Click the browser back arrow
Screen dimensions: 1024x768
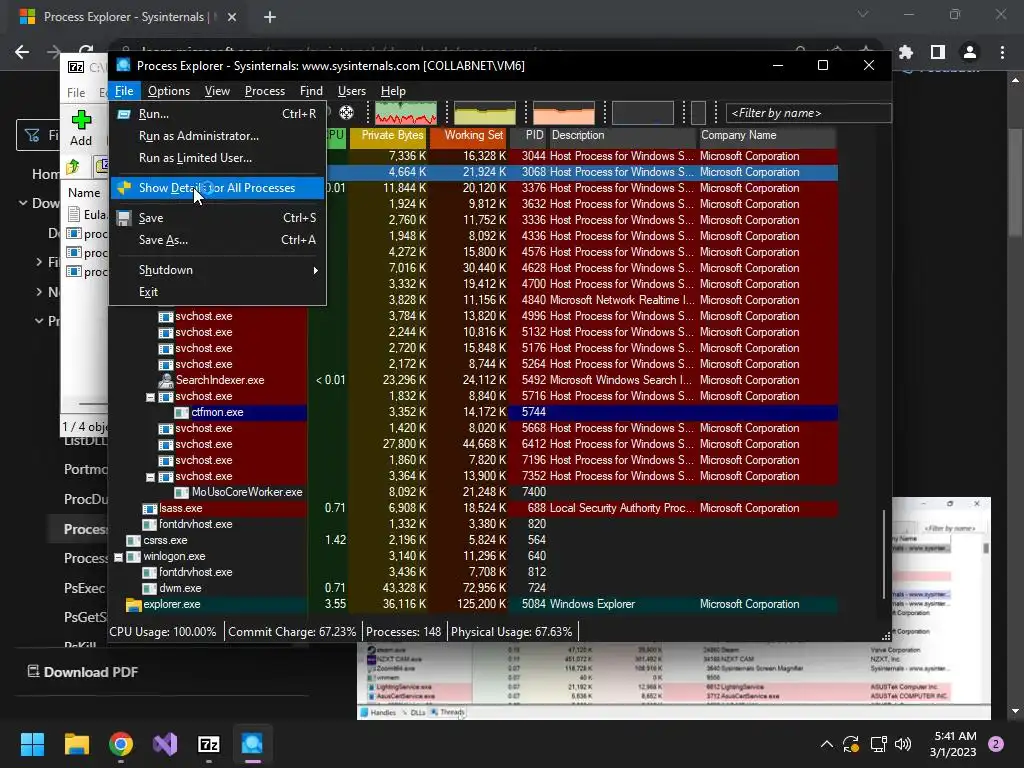click(x=22, y=52)
